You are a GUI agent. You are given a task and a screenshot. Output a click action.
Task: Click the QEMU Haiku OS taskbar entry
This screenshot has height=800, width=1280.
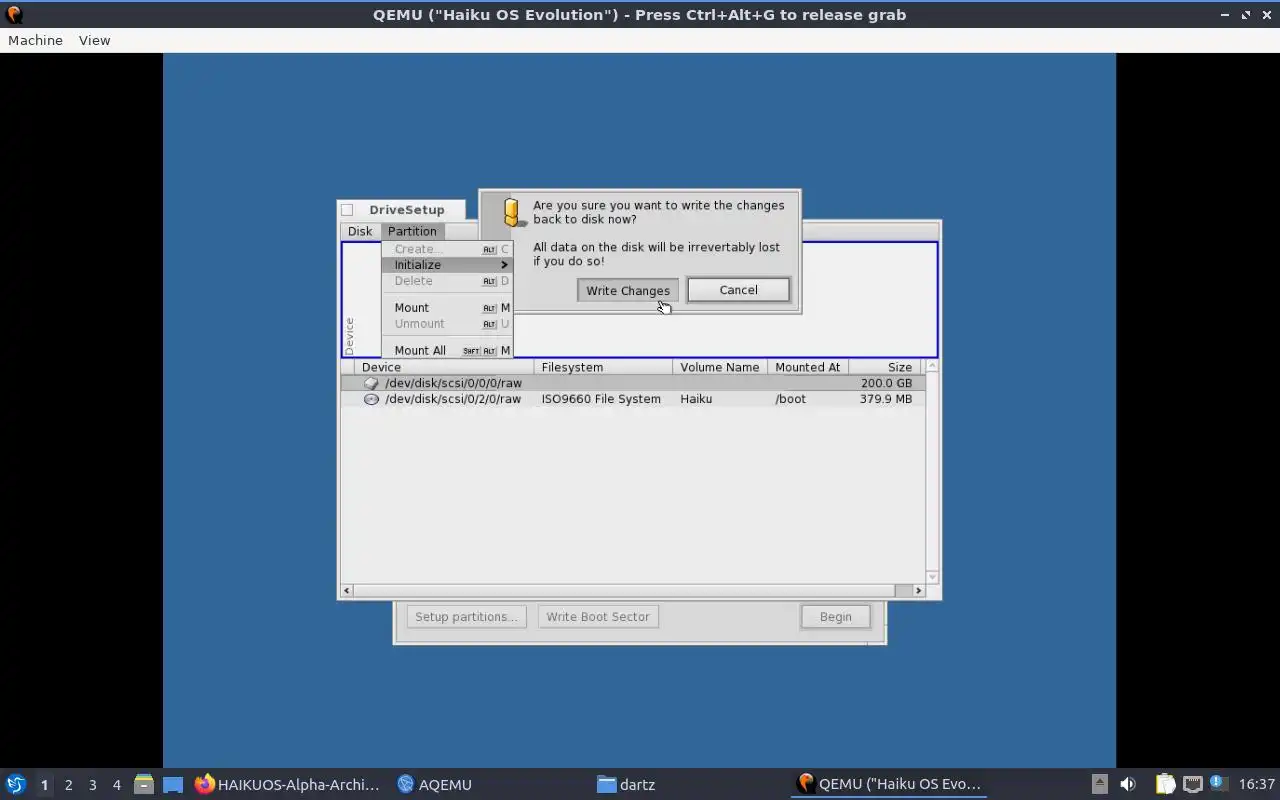pos(890,785)
